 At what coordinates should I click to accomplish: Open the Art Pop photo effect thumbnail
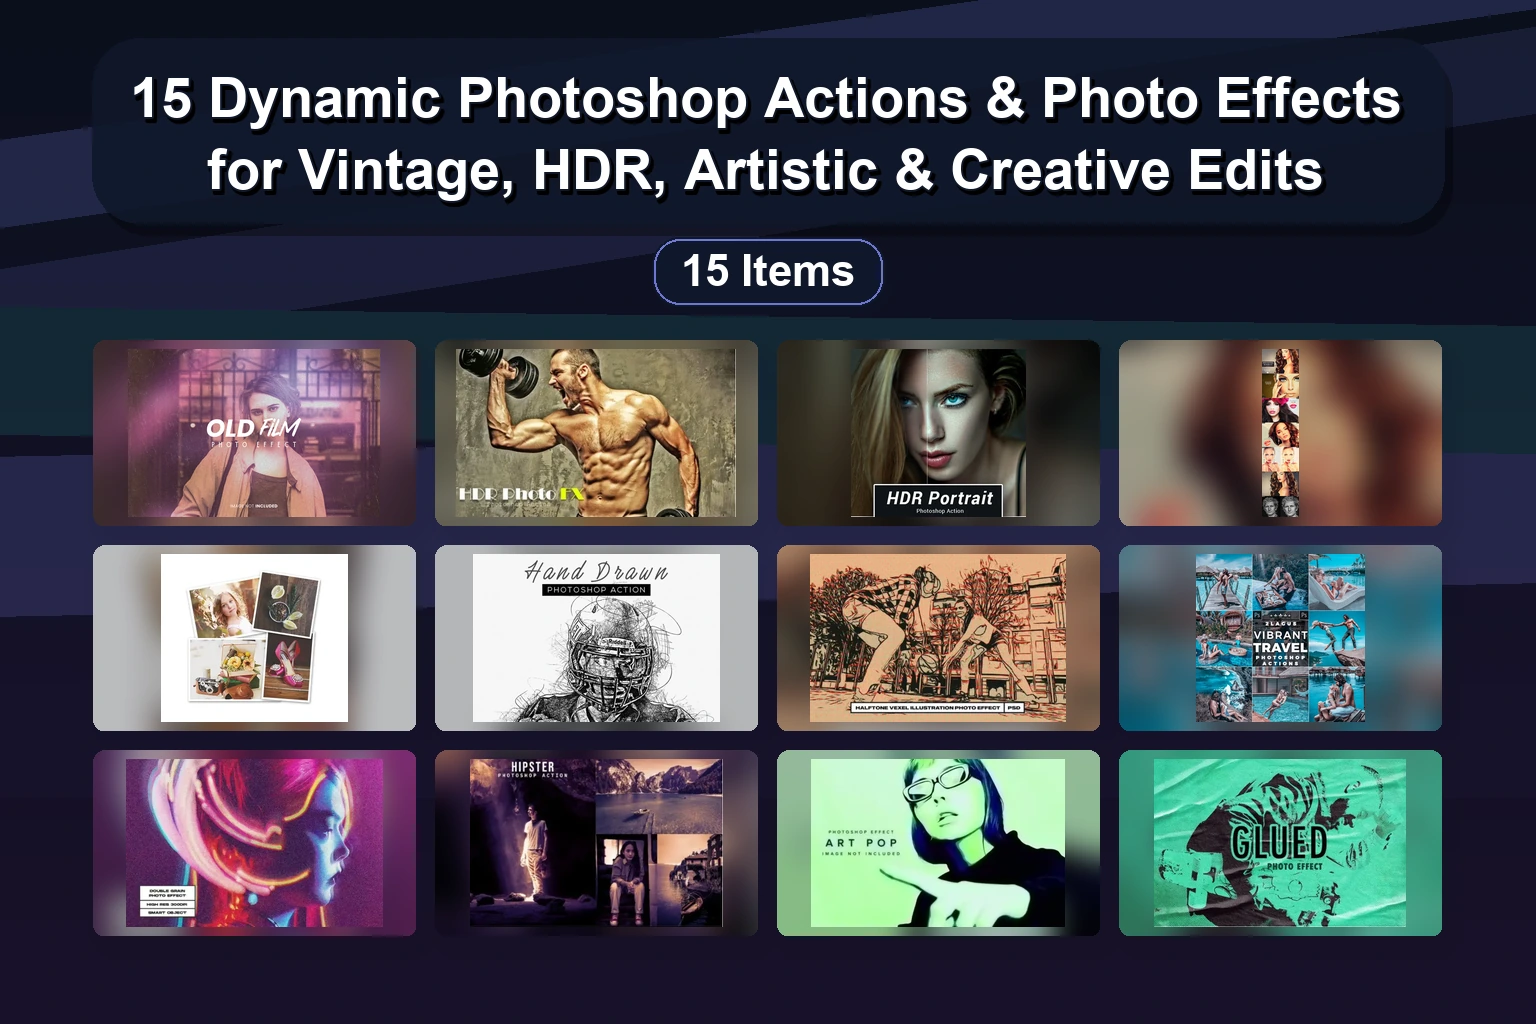pos(938,843)
